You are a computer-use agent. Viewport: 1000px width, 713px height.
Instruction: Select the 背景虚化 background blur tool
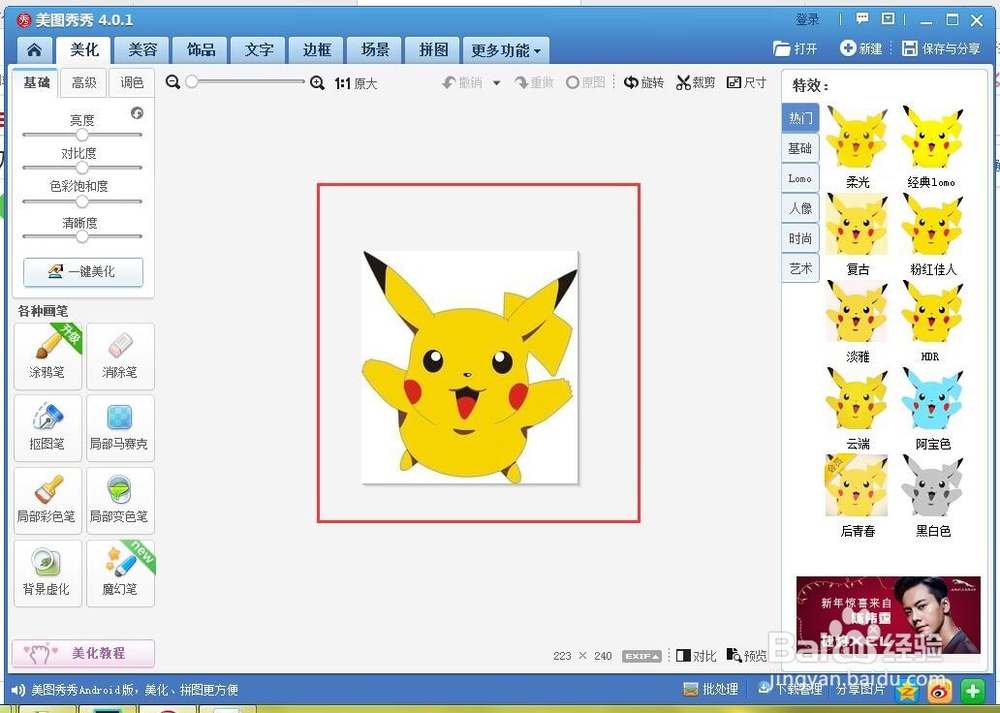point(48,573)
